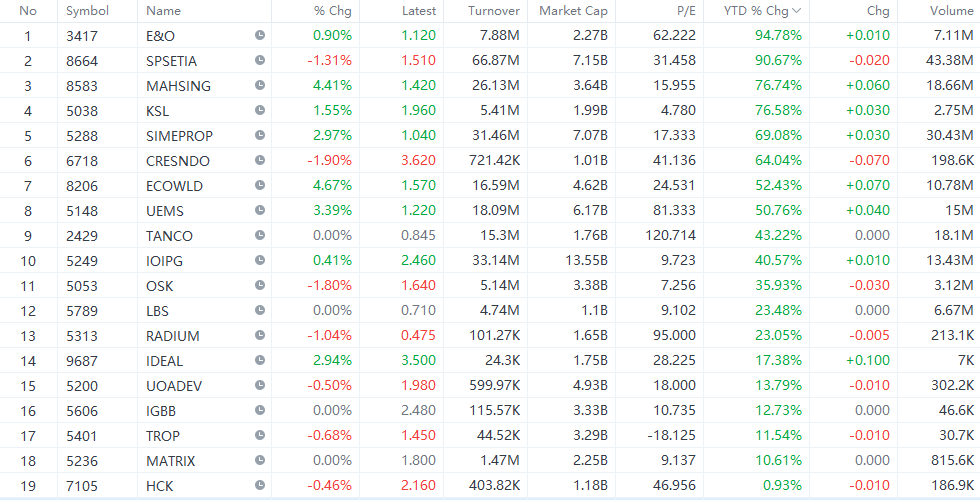980x500 pixels.
Task: Click LBS latest price 0.710
Action: click(x=419, y=311)
